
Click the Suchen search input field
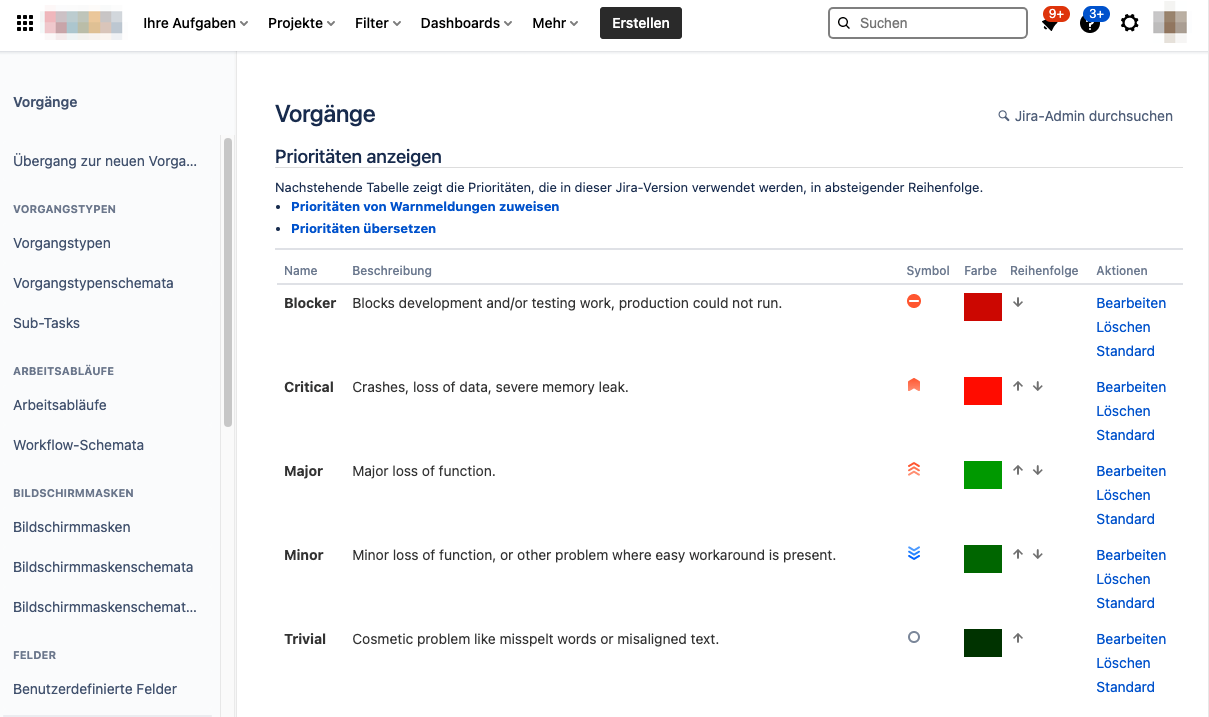click(x=927, y=22)
